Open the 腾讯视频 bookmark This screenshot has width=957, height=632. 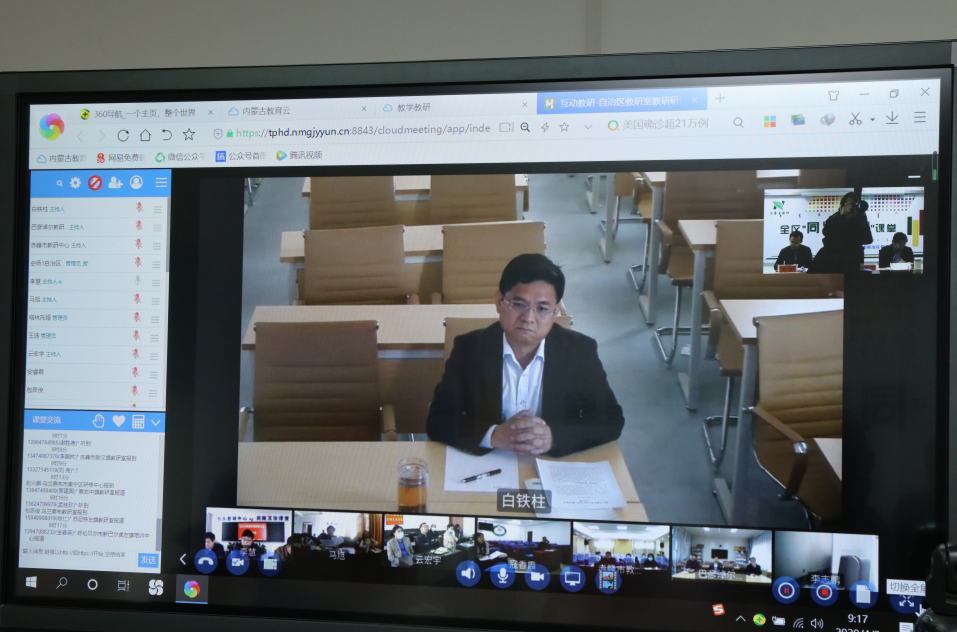point(300,155)
